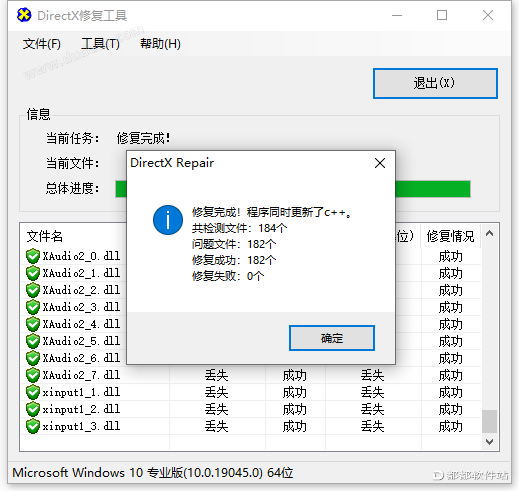Click the first 丢失 cell in XAudio2_7.dll row
519x491 pixels.
(x=216, y=376)
